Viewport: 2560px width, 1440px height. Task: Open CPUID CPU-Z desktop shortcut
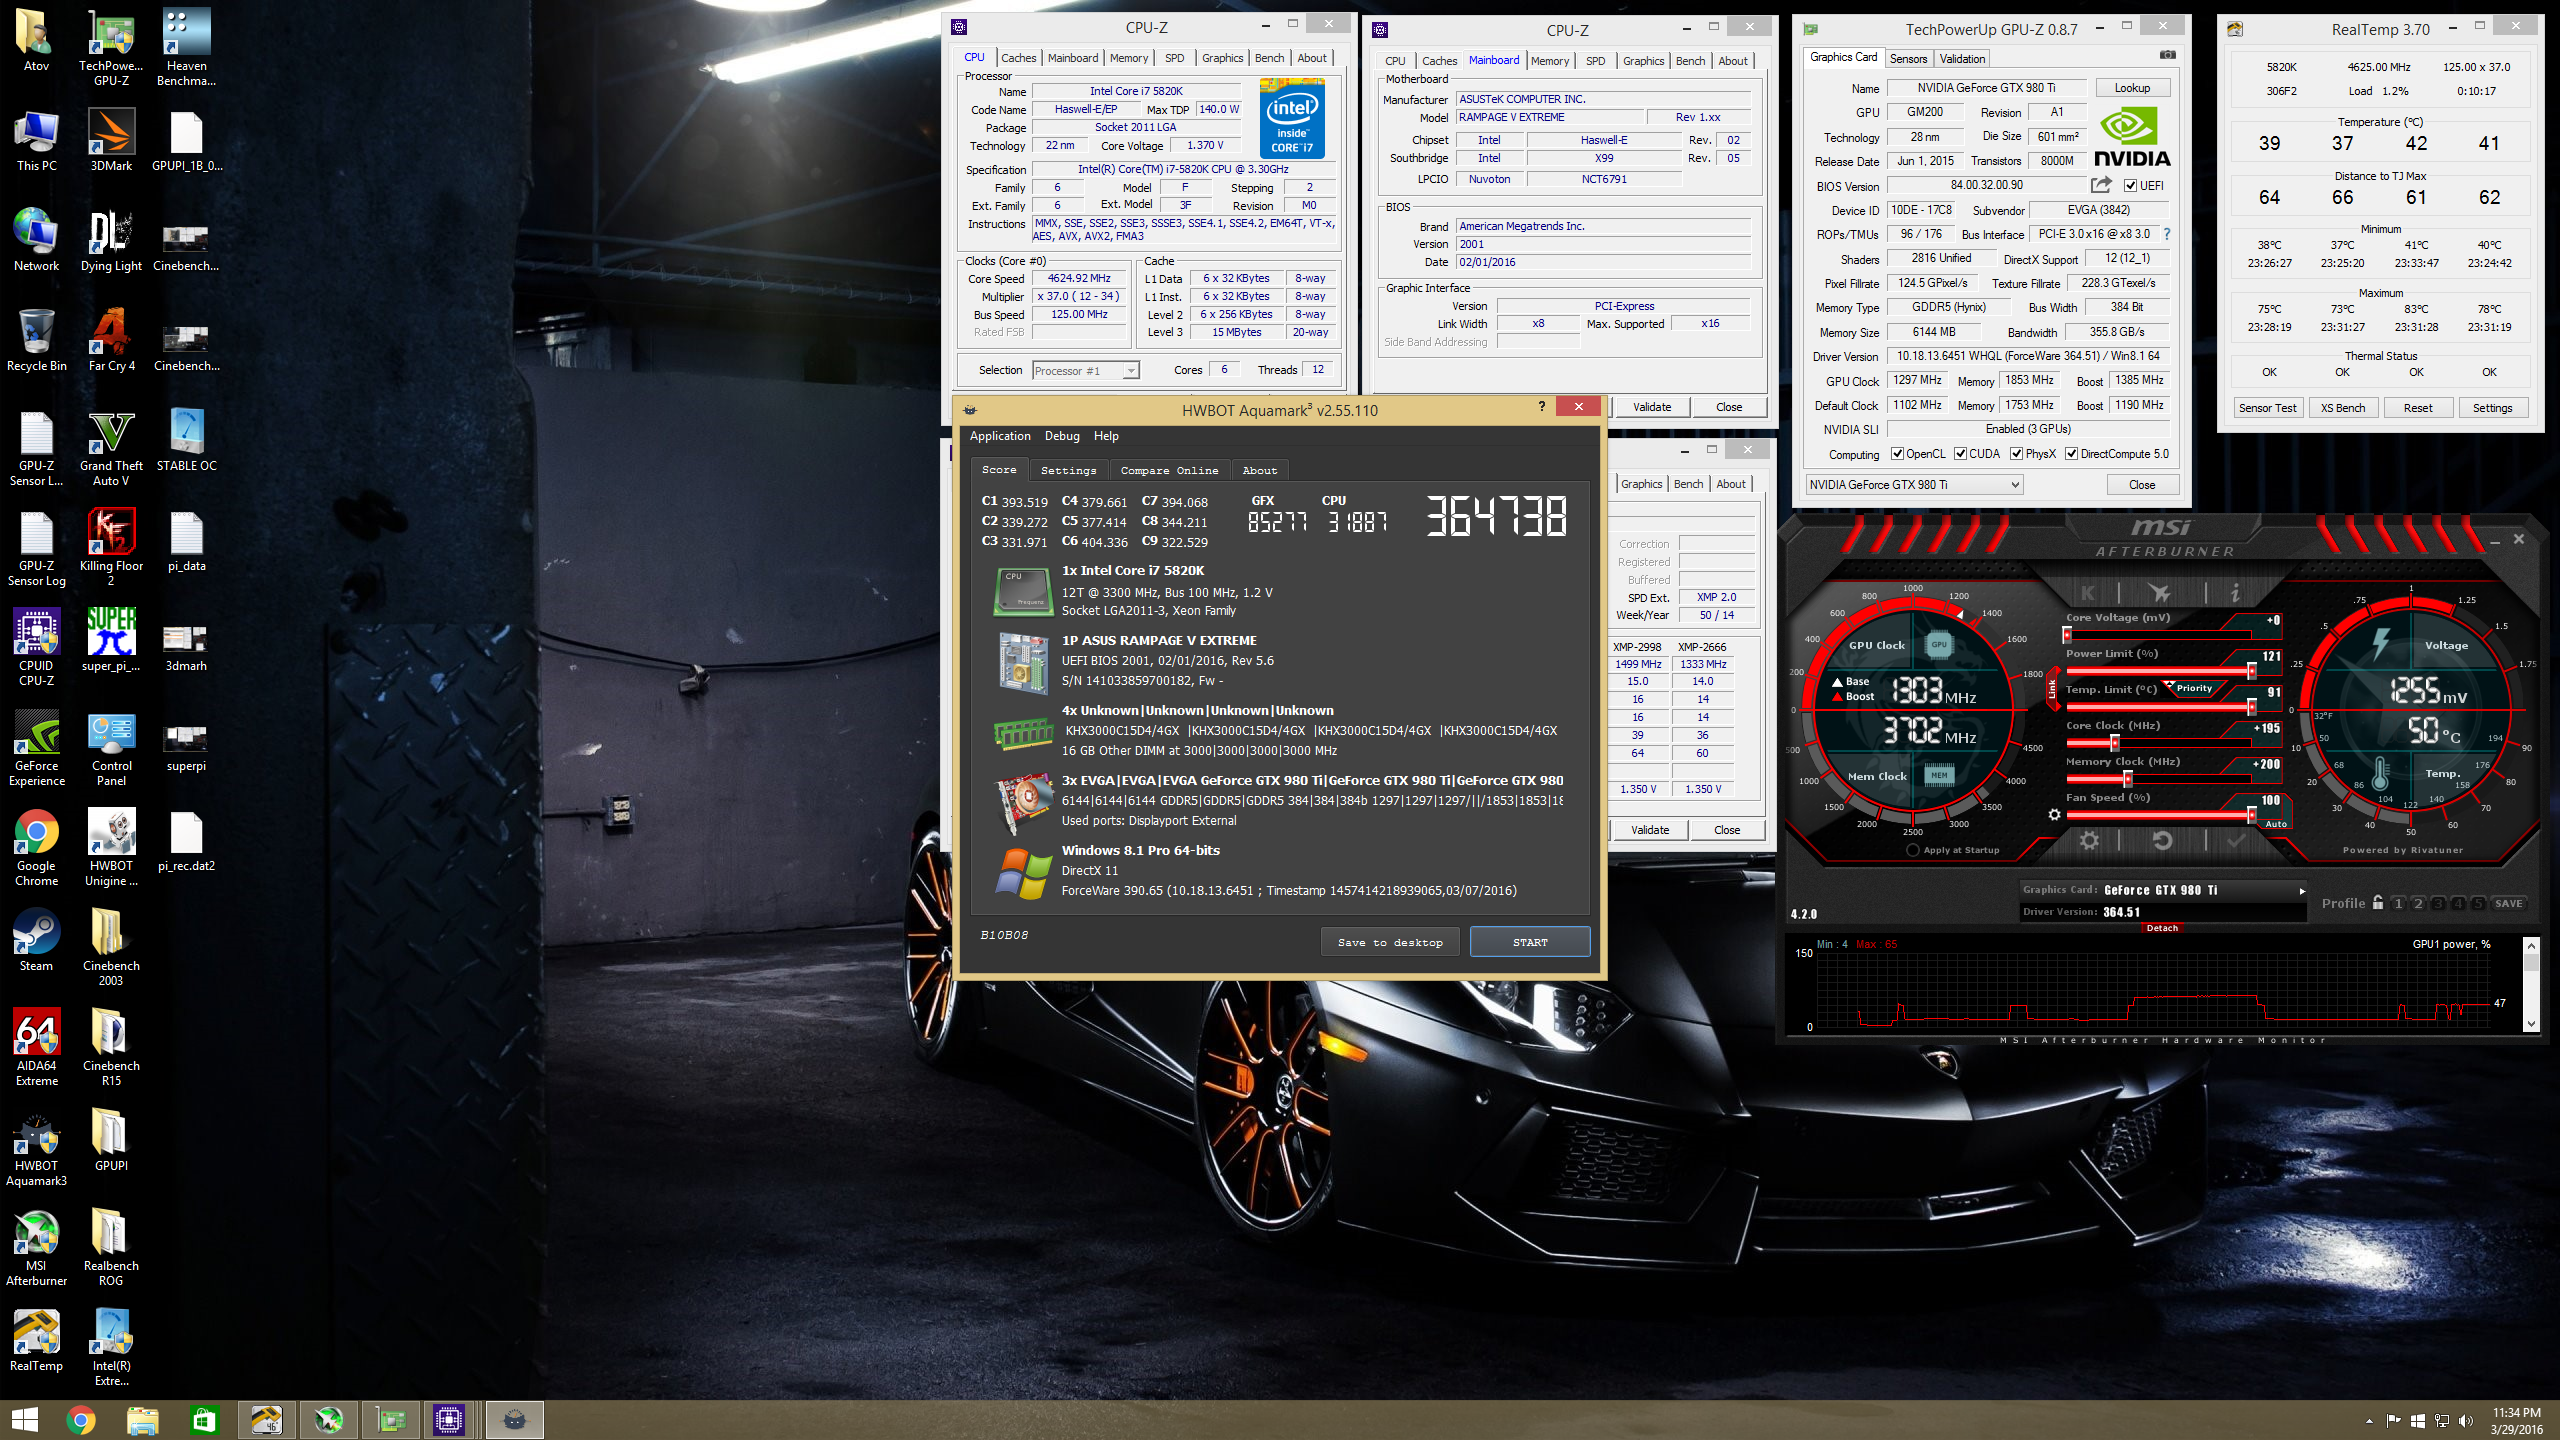pyautogui.click(x=36, y=648)
